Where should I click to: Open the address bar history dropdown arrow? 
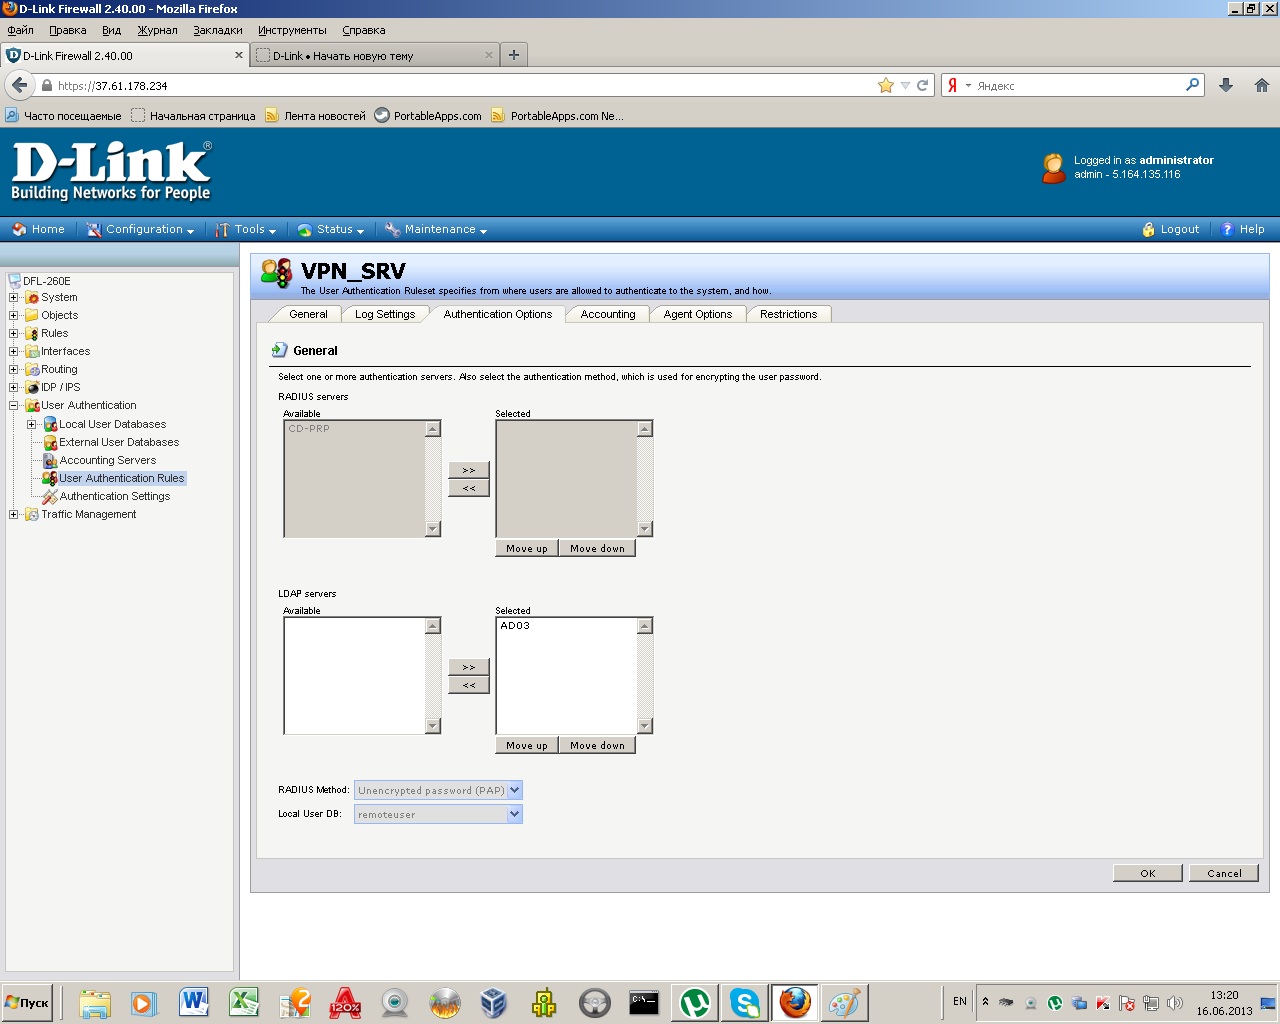(x=905, y=86)
